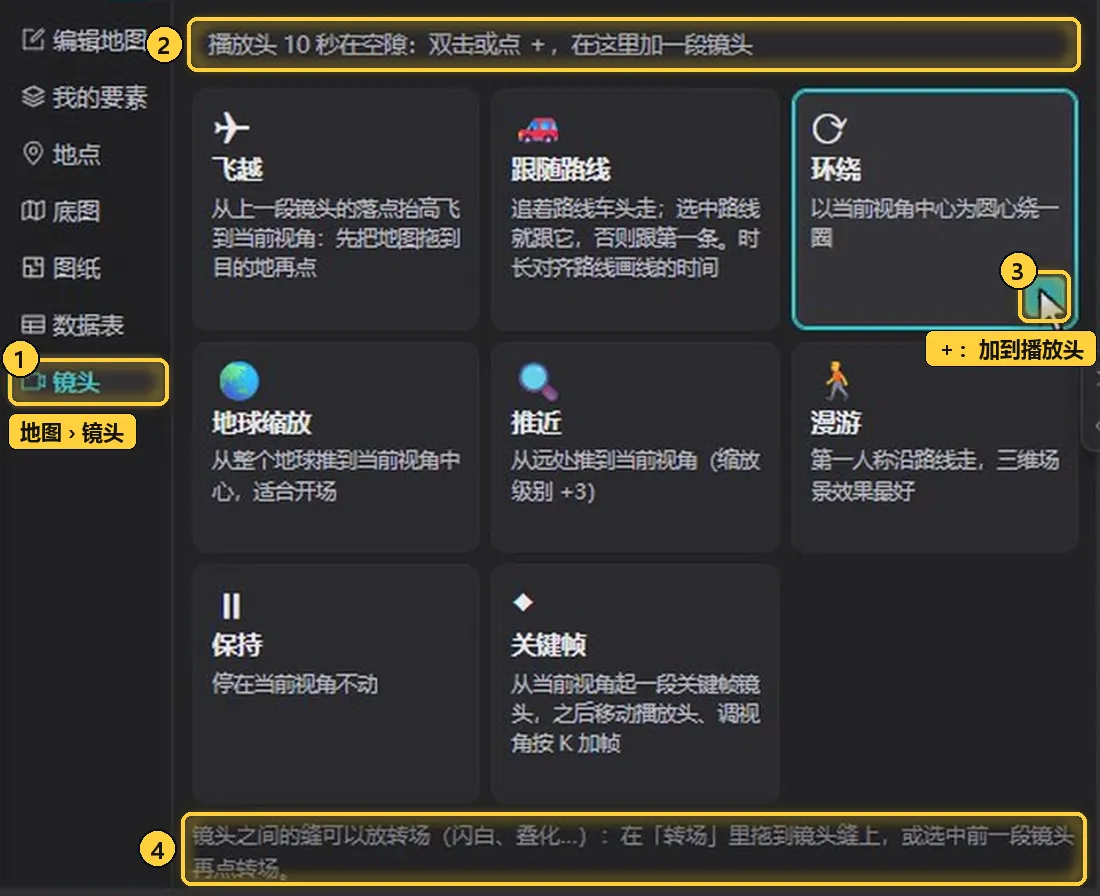Choose the 飞越 airplane shot card
The width and height of the screenshot is (1100, 896).
(x=336, y=209)
